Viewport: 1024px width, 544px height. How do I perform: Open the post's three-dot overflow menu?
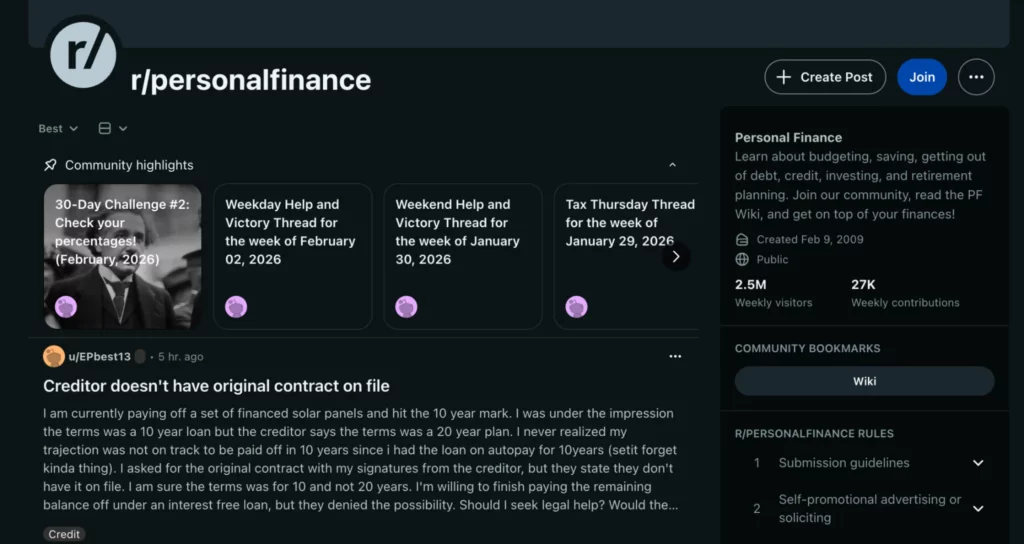[675, 356]
